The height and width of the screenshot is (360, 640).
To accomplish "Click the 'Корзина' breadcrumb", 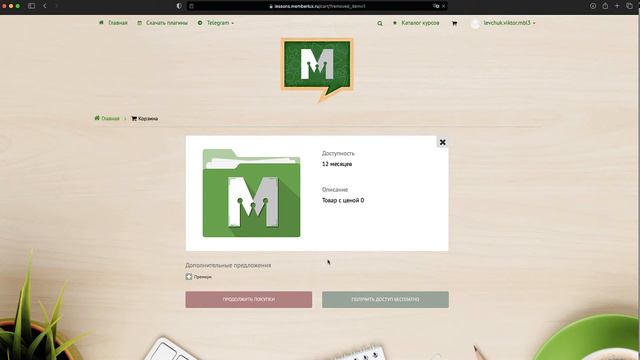I will (x=144, y=118).
